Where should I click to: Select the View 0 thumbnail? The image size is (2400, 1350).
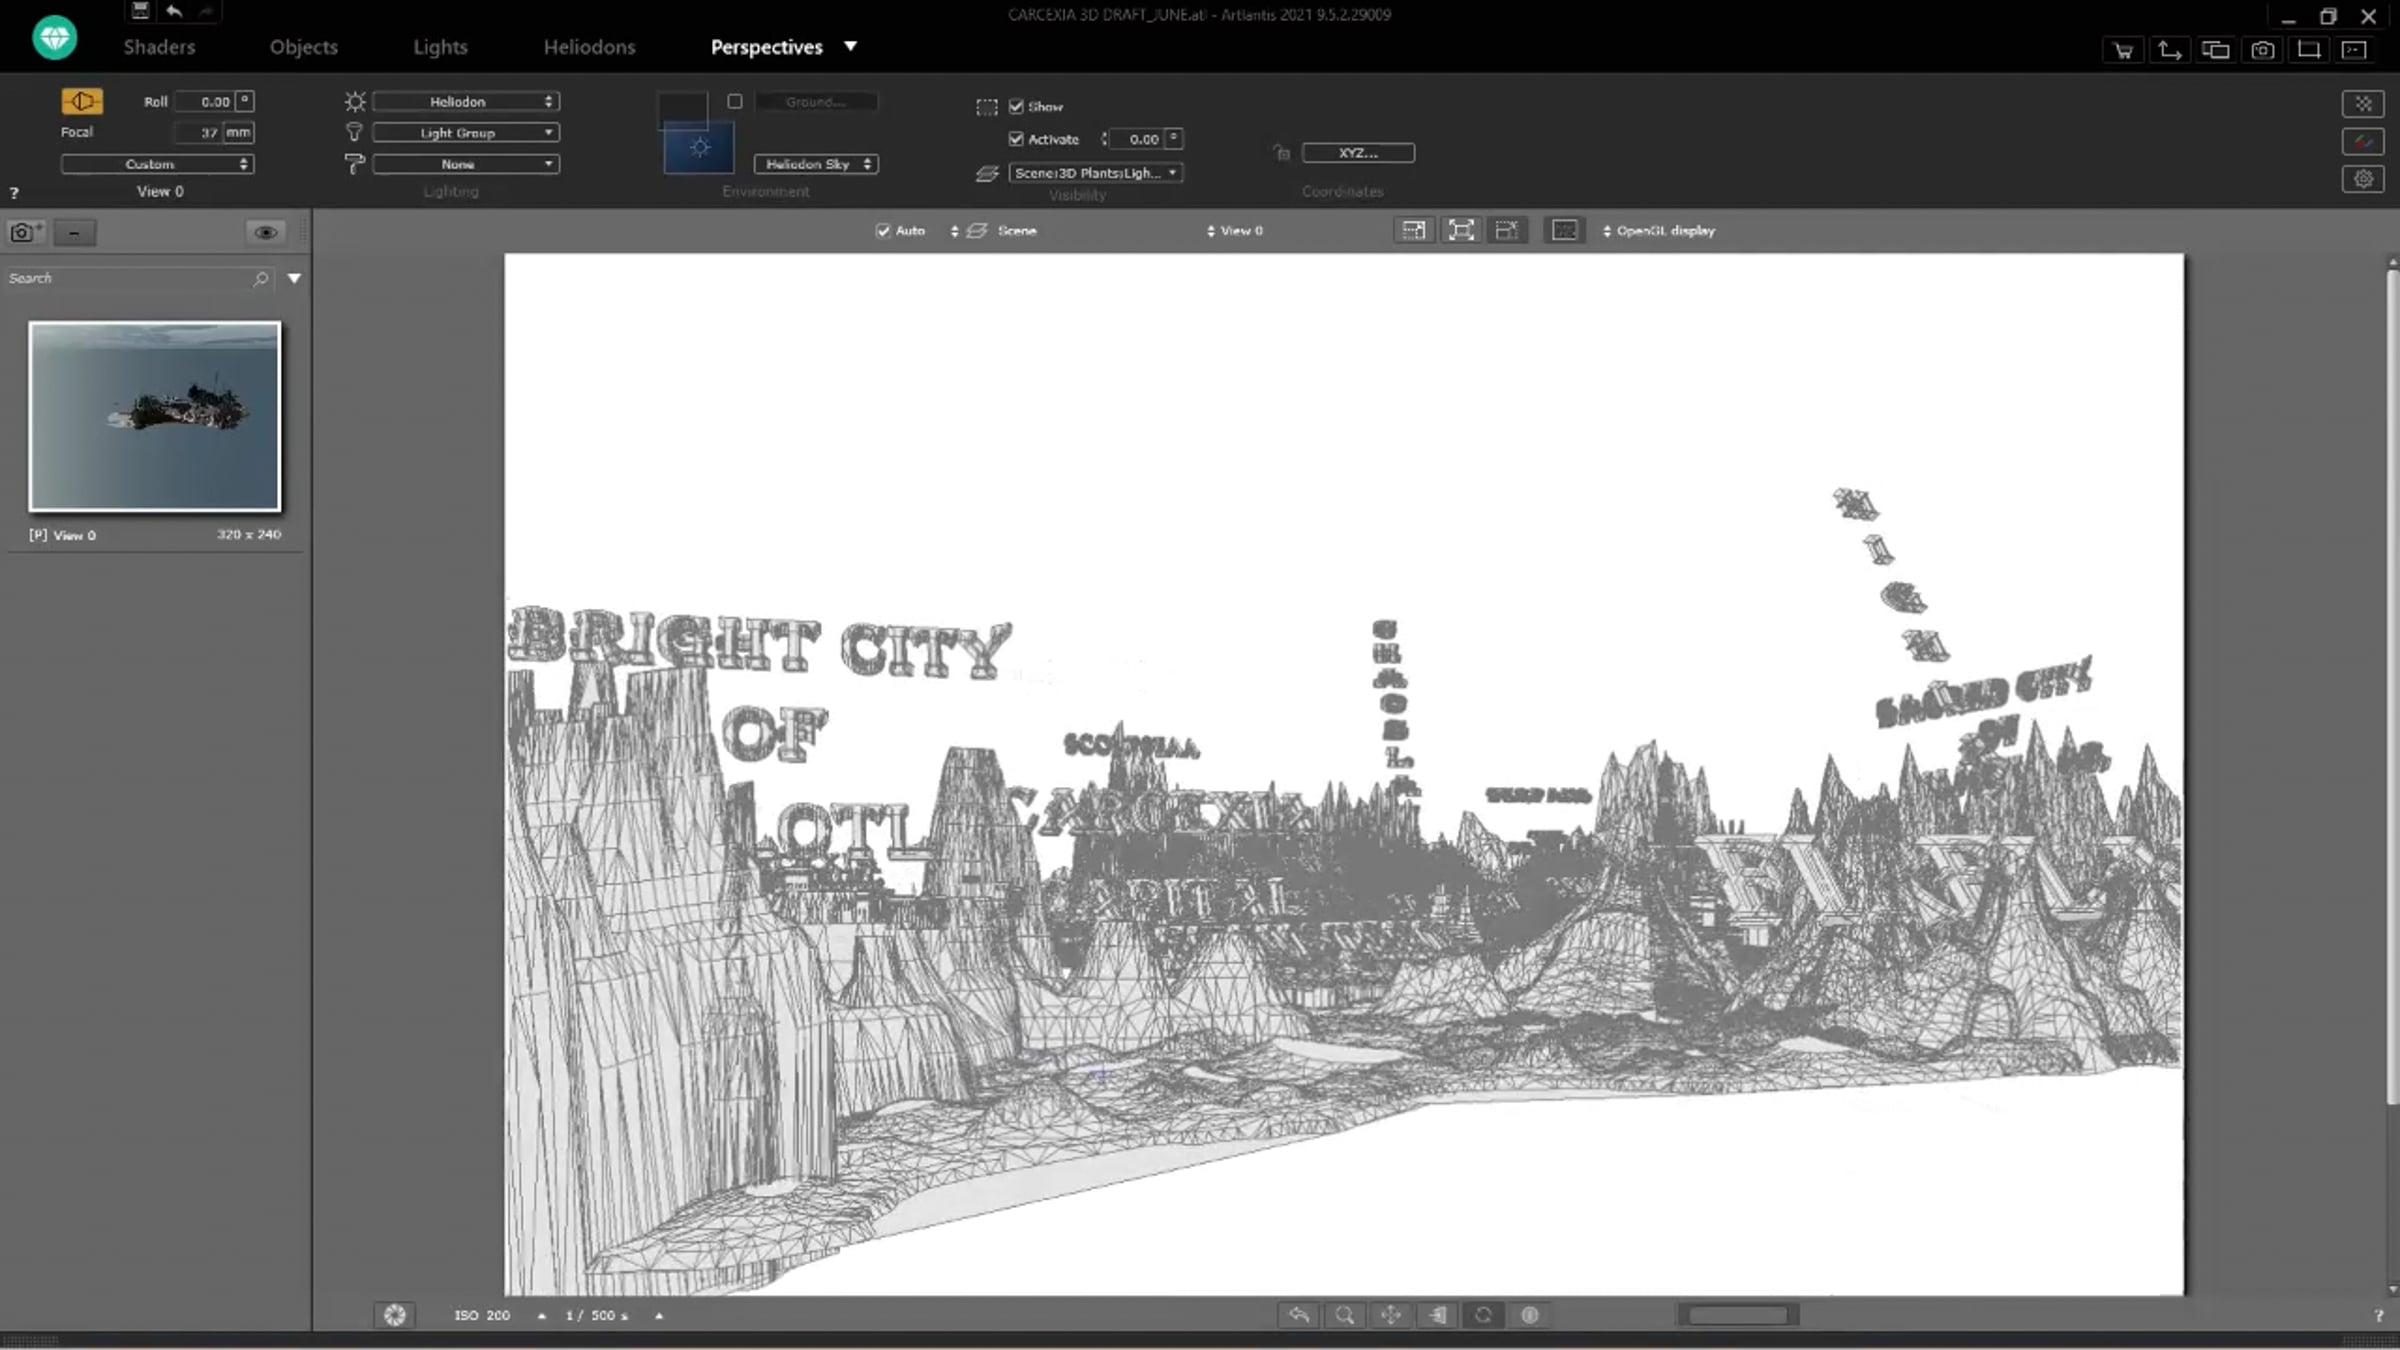pyautogui.click(x=155, y=416)
